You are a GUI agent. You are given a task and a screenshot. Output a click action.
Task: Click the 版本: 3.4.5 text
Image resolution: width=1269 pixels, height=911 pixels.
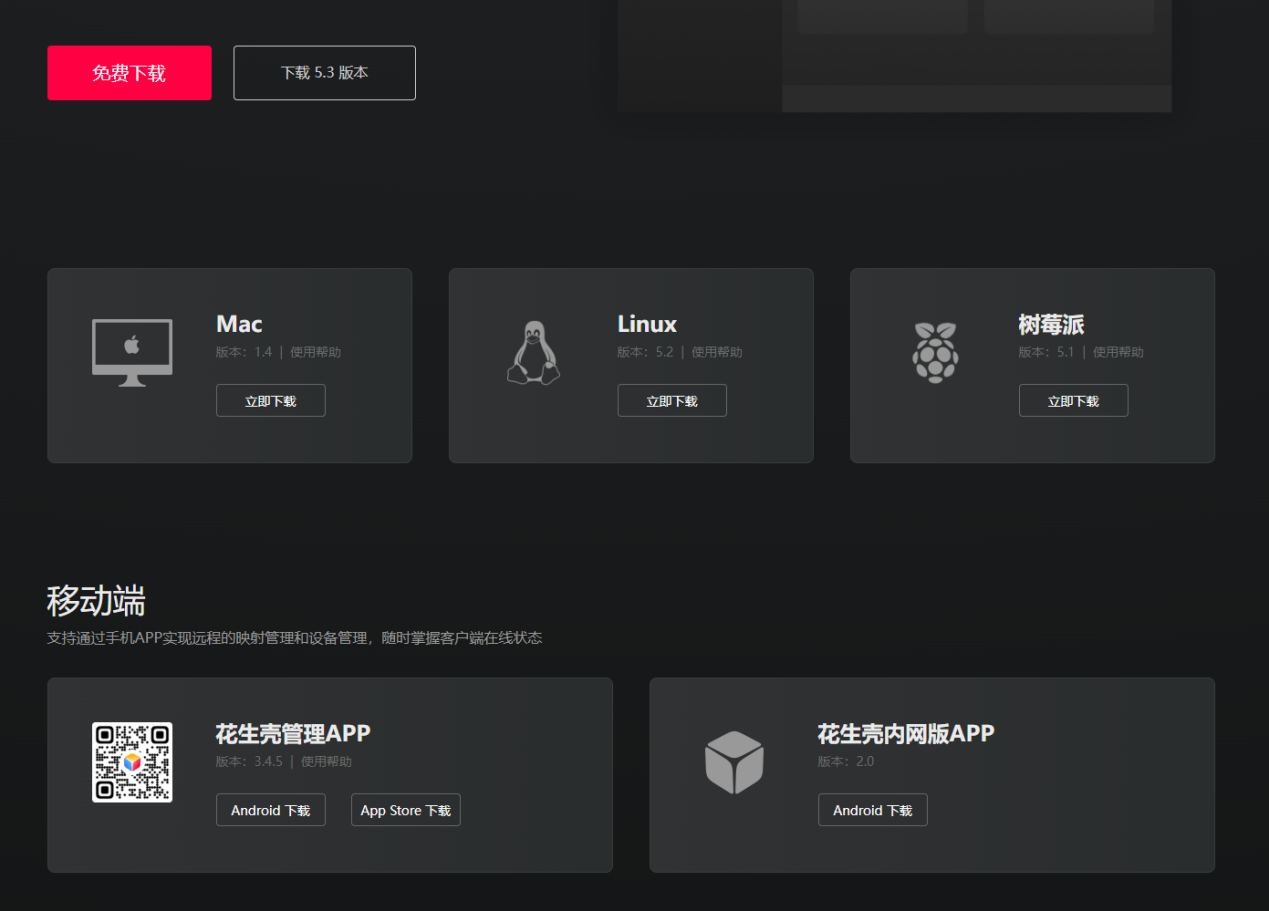(250, 762)
